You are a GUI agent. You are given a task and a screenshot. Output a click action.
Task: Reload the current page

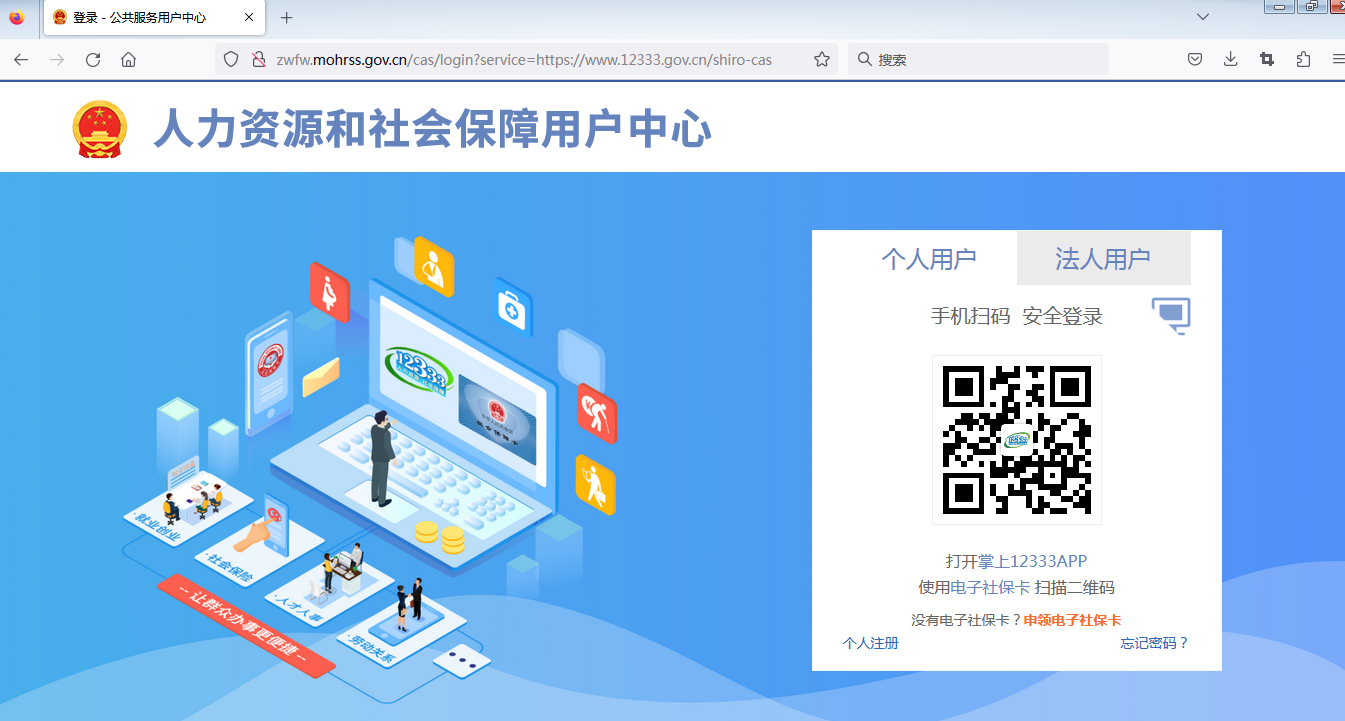[93, 60]
